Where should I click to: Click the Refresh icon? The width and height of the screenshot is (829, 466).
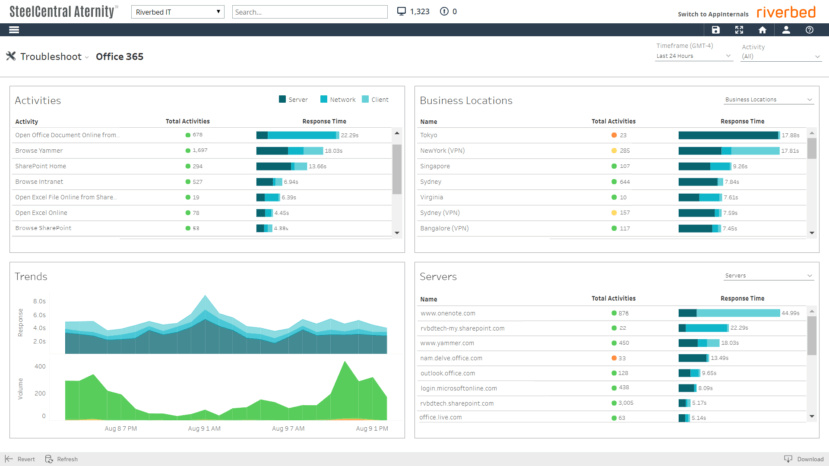(49, 459)
